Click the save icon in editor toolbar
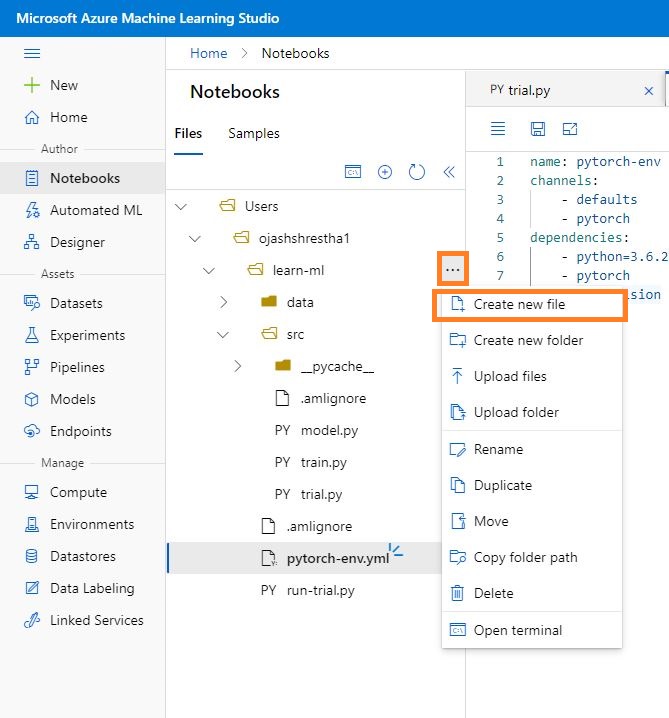Screen dimensions: 669x718 pos(538,129)
